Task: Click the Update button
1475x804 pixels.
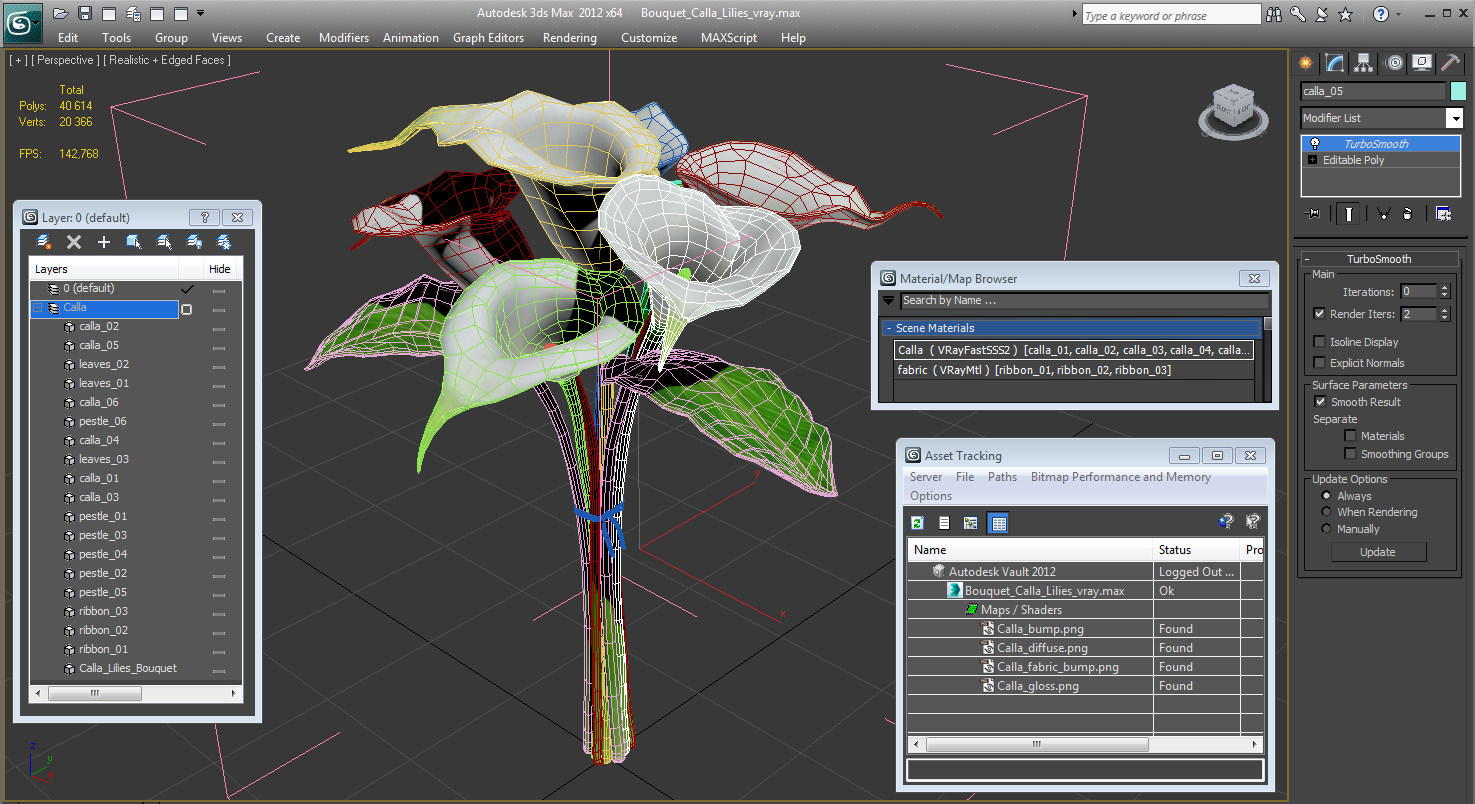Action: (x=1377, y=552)
